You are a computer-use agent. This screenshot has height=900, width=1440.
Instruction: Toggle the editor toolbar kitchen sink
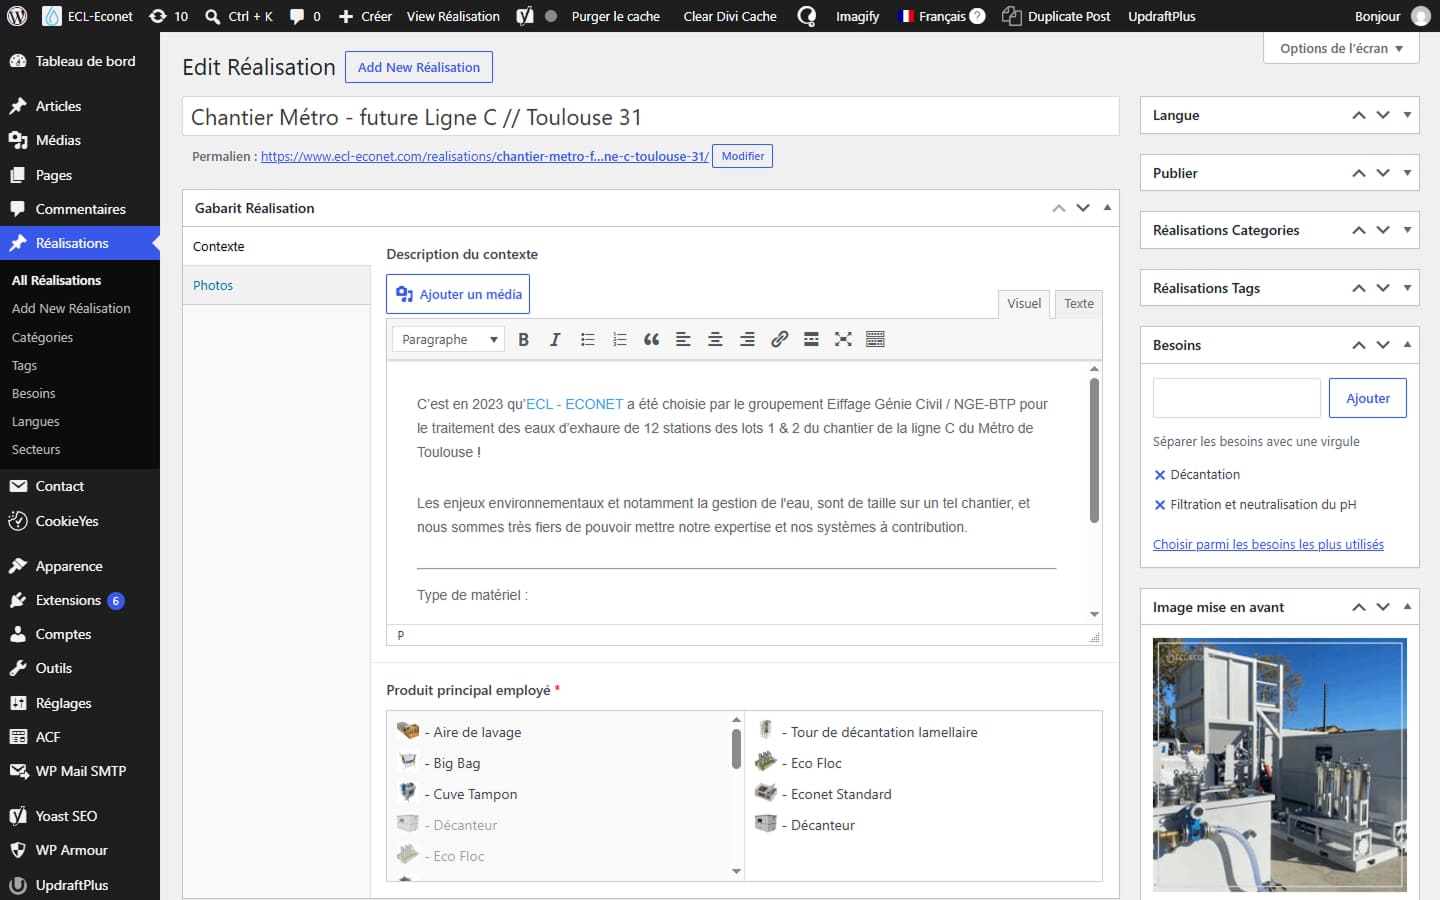[x=875, y=339]
